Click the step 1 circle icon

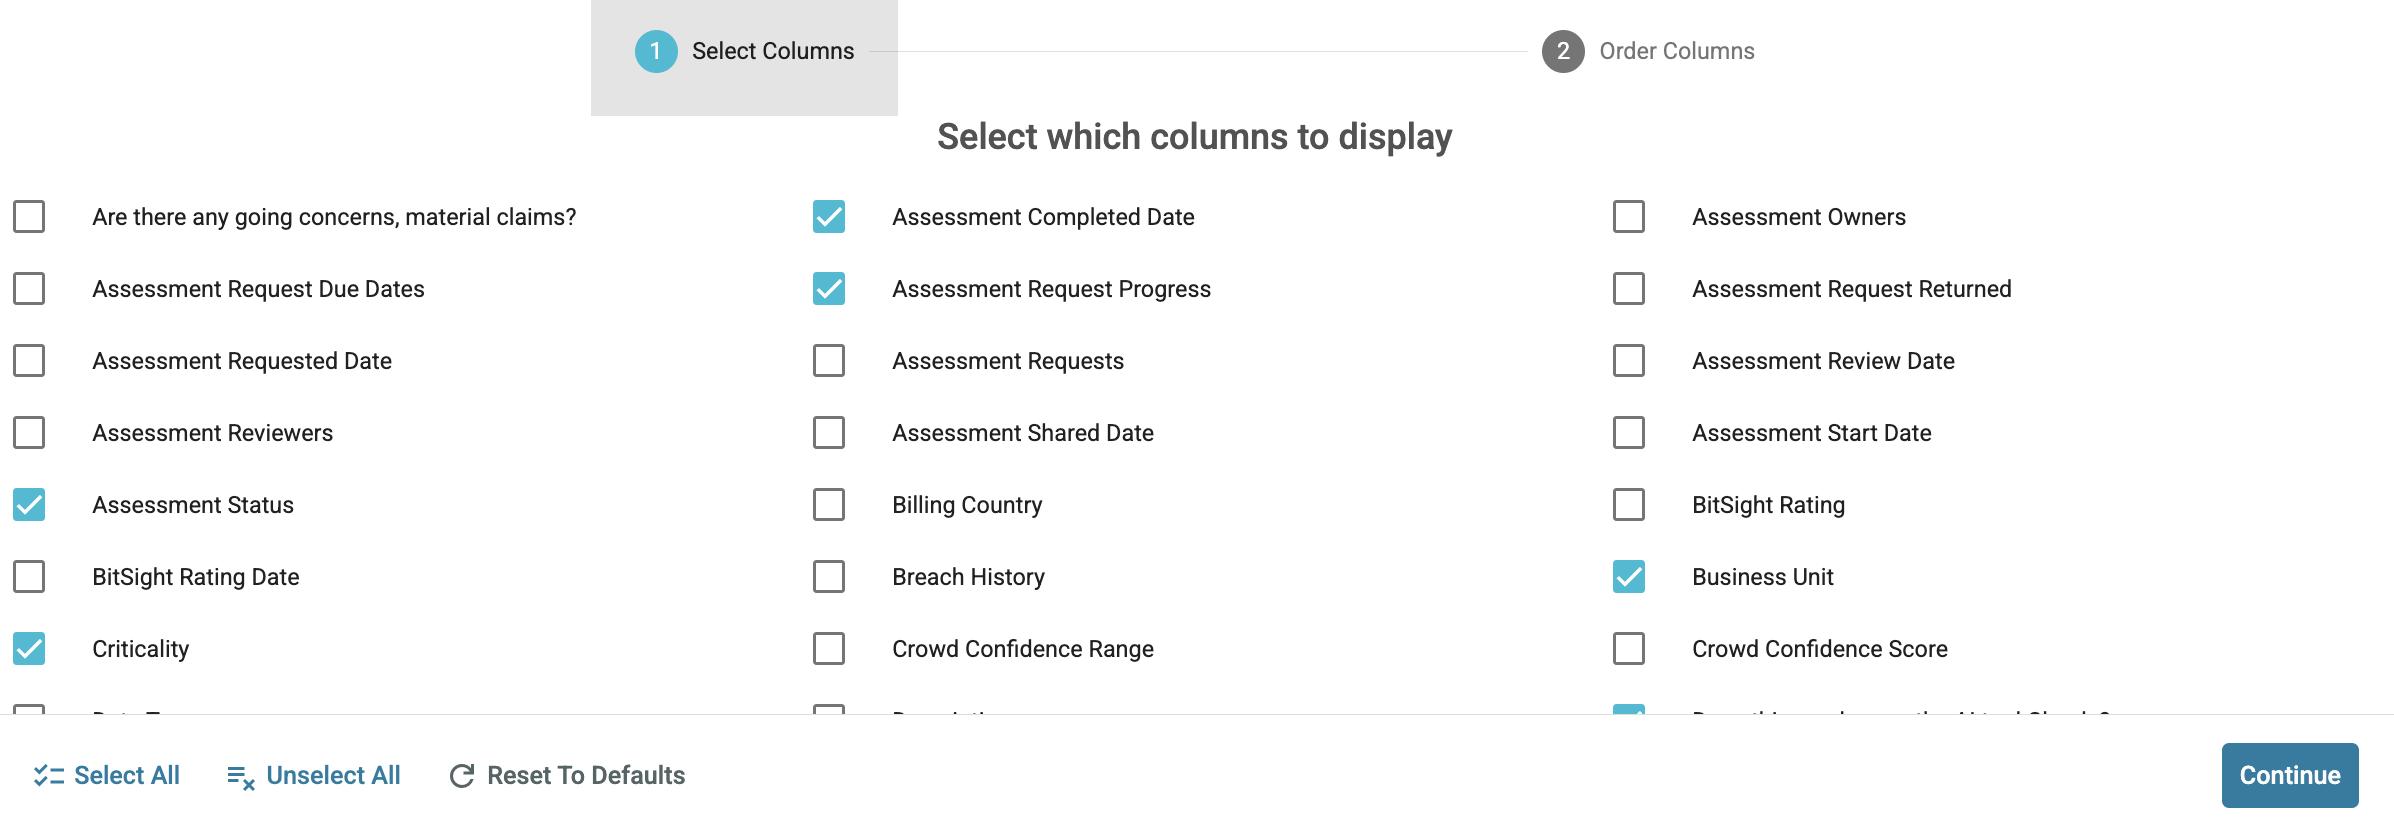656,51
